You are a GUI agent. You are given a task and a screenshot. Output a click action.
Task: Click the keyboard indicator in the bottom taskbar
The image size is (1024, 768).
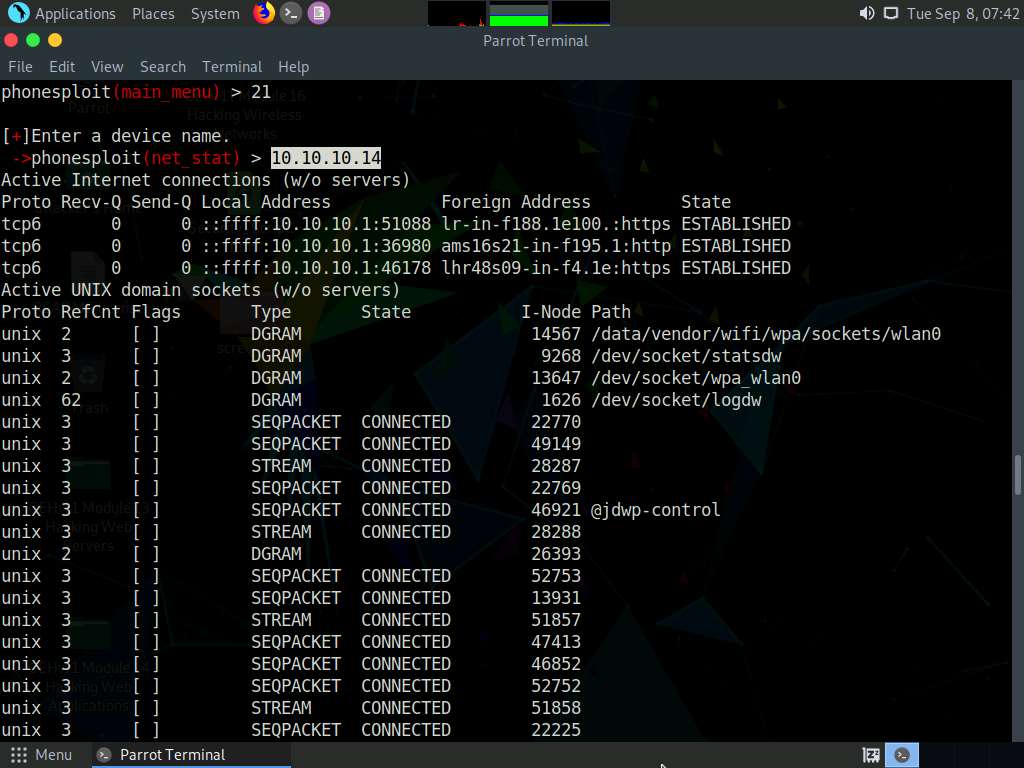point(870,755)
